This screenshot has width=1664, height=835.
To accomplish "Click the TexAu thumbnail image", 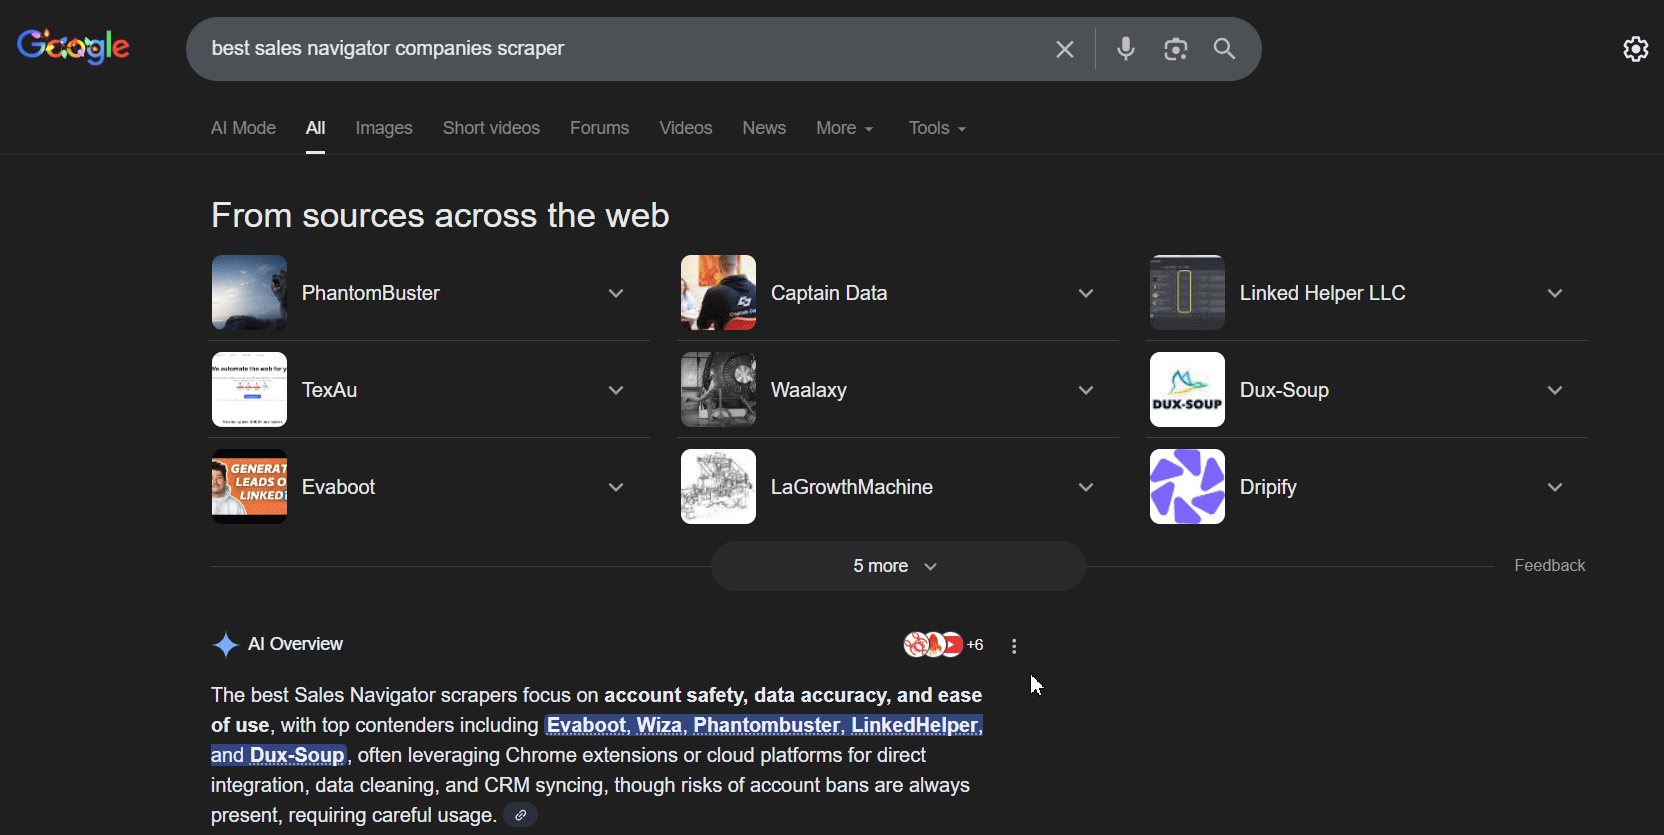I will [249, 389].
